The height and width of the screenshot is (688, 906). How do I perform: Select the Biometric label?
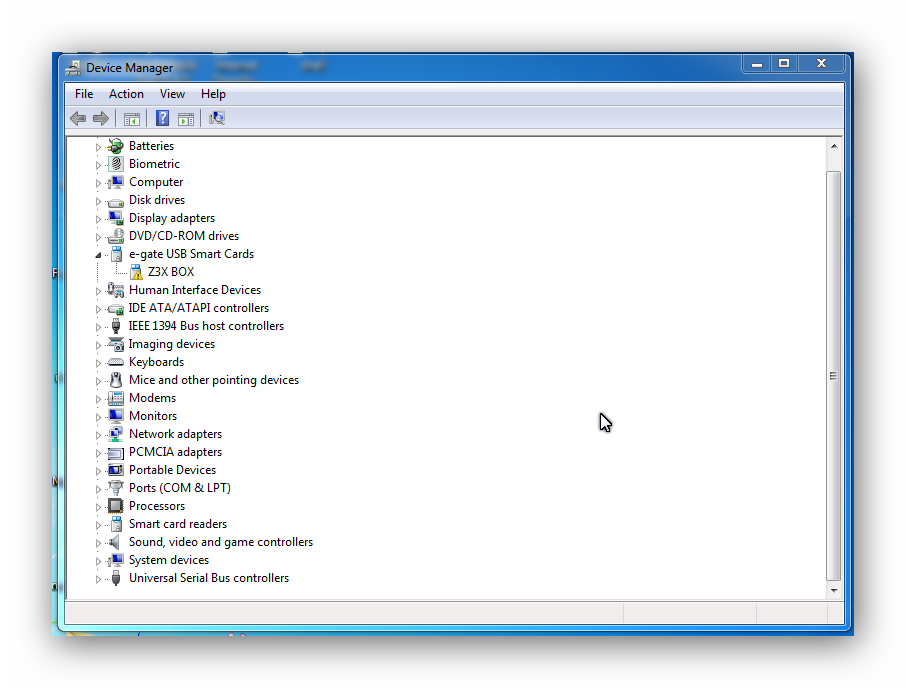click(154, 163)
